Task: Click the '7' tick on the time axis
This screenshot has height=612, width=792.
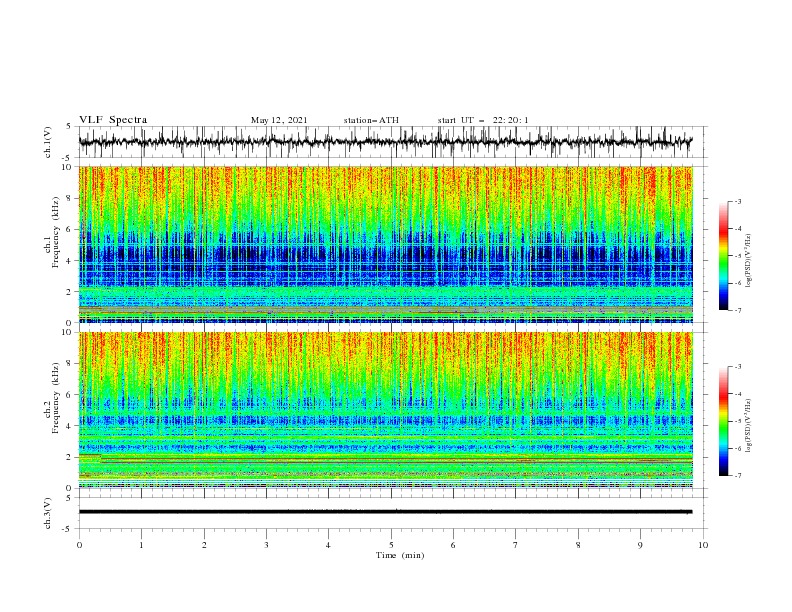Action: click(x=516, y=545)
